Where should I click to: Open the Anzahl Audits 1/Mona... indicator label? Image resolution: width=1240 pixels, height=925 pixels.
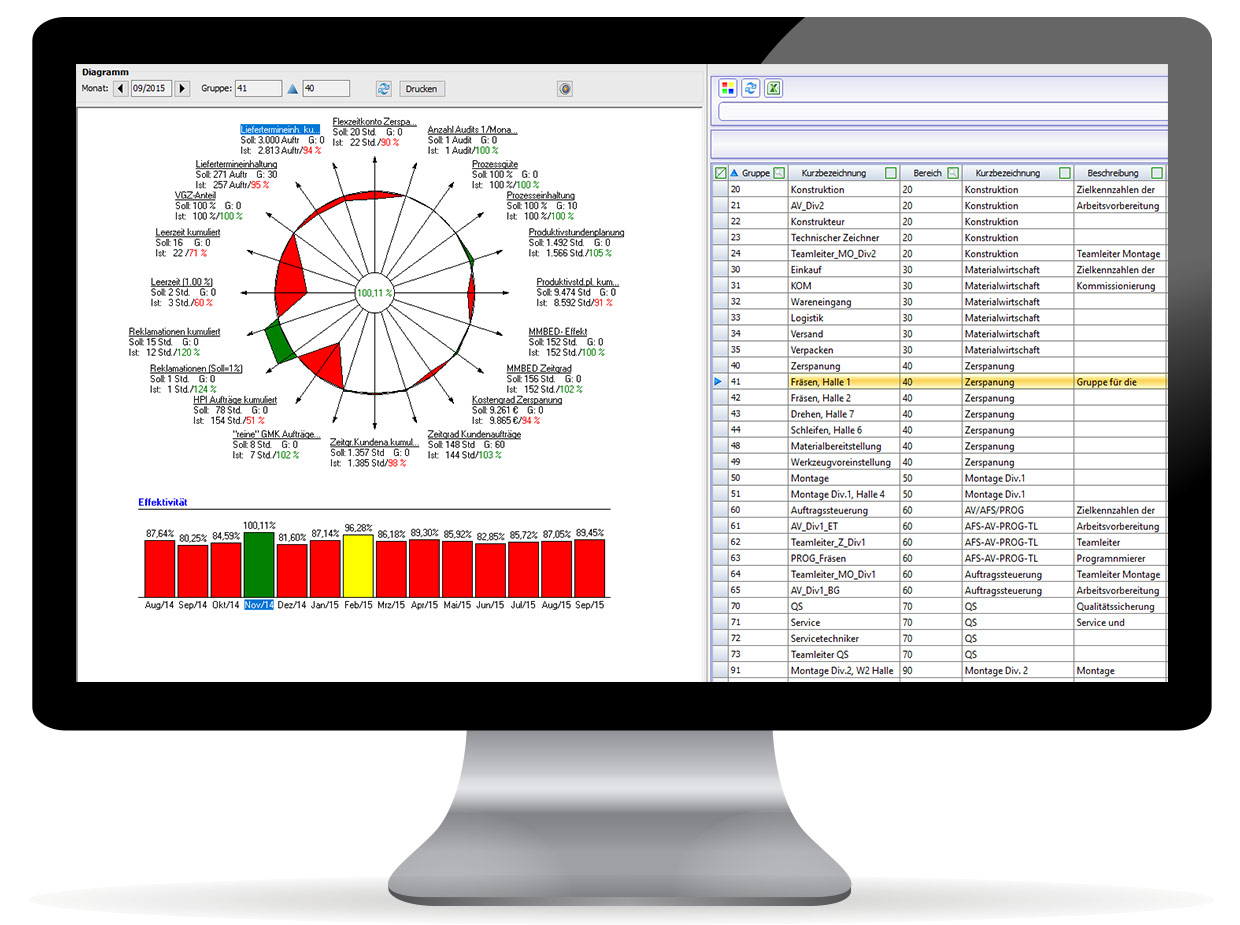pyautogui.click(x=471, y=130)
